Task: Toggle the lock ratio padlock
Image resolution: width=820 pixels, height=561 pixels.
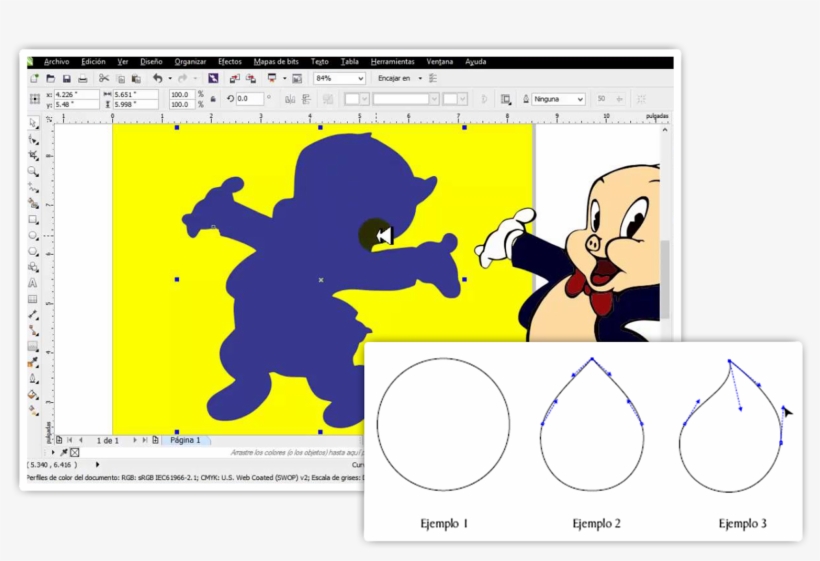Action: pos(213,99)
